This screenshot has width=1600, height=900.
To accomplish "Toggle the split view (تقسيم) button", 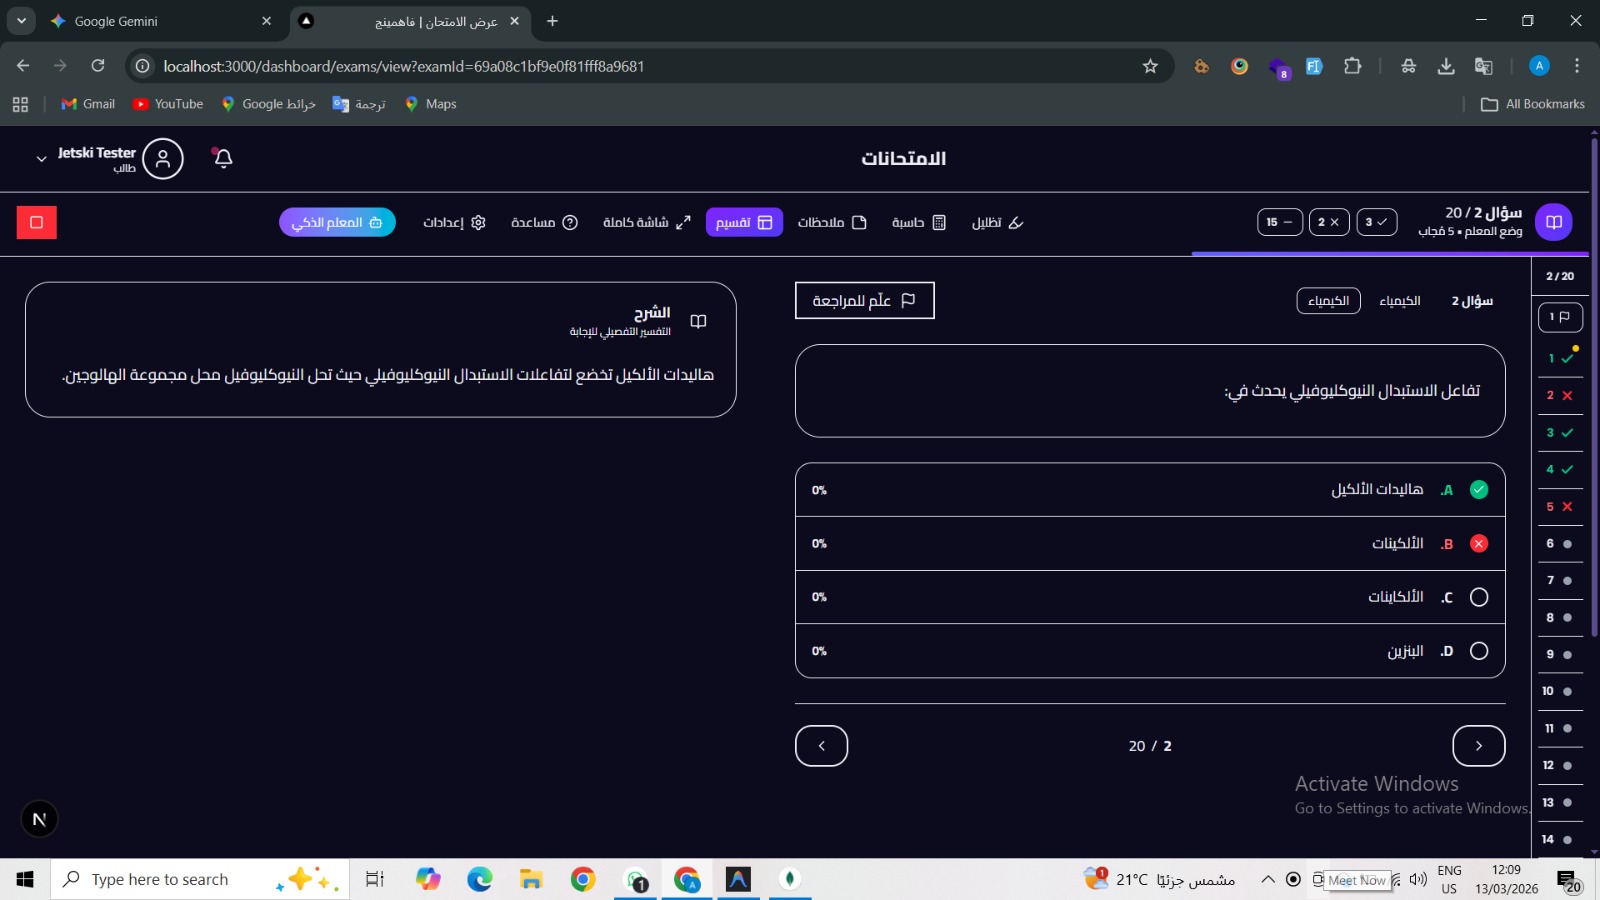I will 744,222.
